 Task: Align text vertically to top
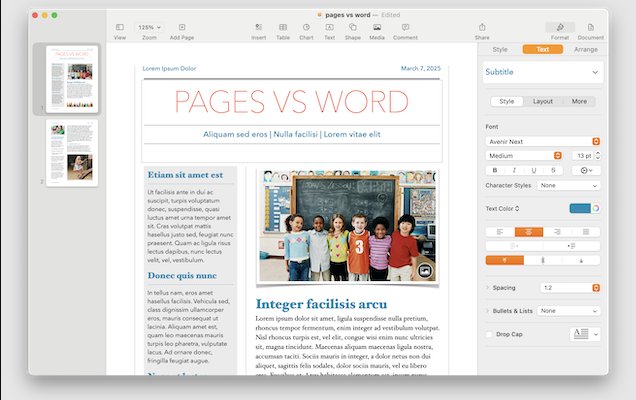(505, 260)
